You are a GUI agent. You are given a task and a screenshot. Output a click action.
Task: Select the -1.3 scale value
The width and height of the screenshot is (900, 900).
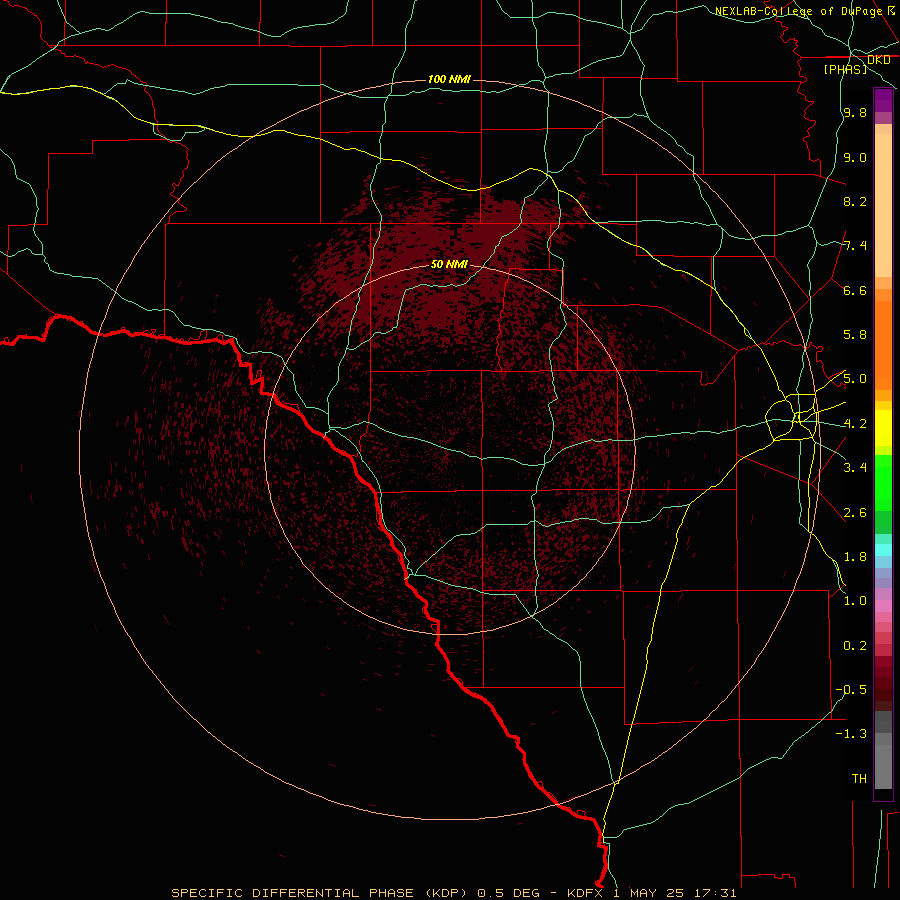coord(851,734)
